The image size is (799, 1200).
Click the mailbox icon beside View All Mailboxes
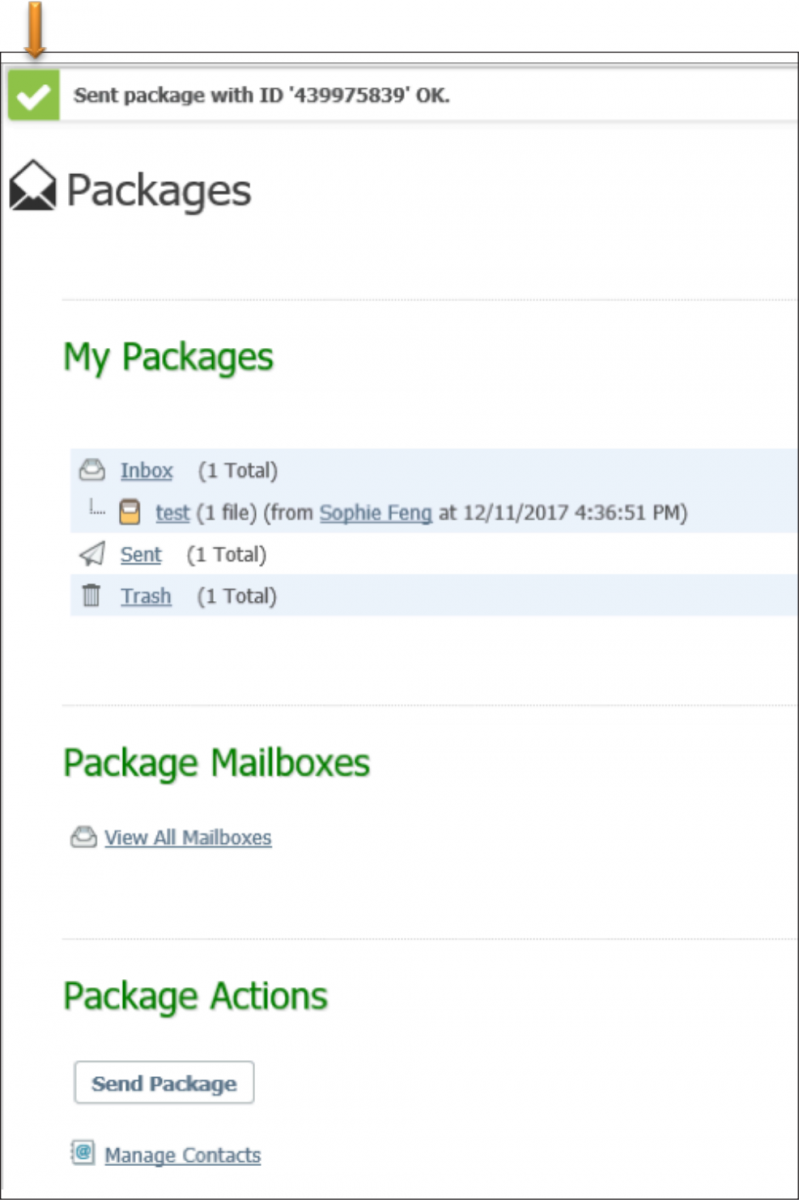[83, 837]
